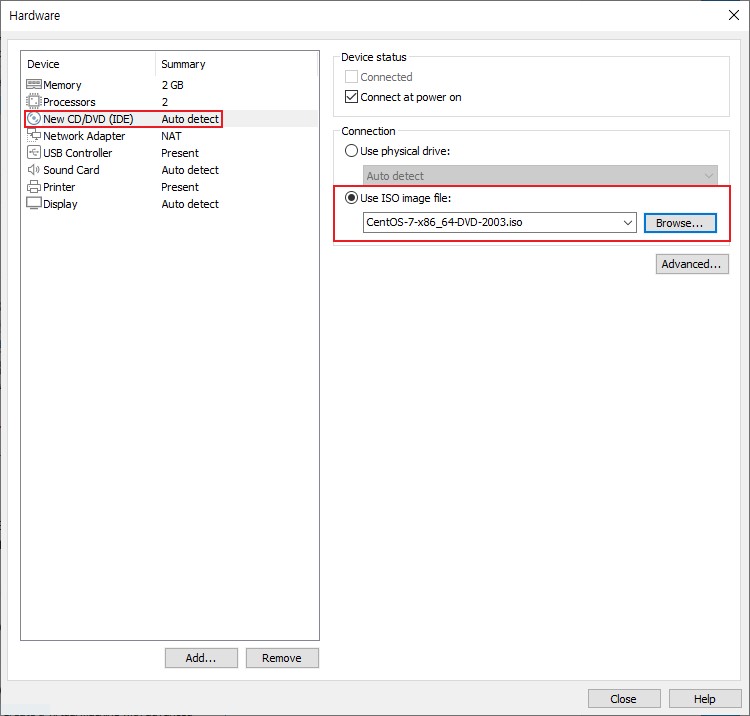Viewport: 750px width, 716px height.
Task: Click Sound Card's Auto detect summary
Action: [190, 170]
